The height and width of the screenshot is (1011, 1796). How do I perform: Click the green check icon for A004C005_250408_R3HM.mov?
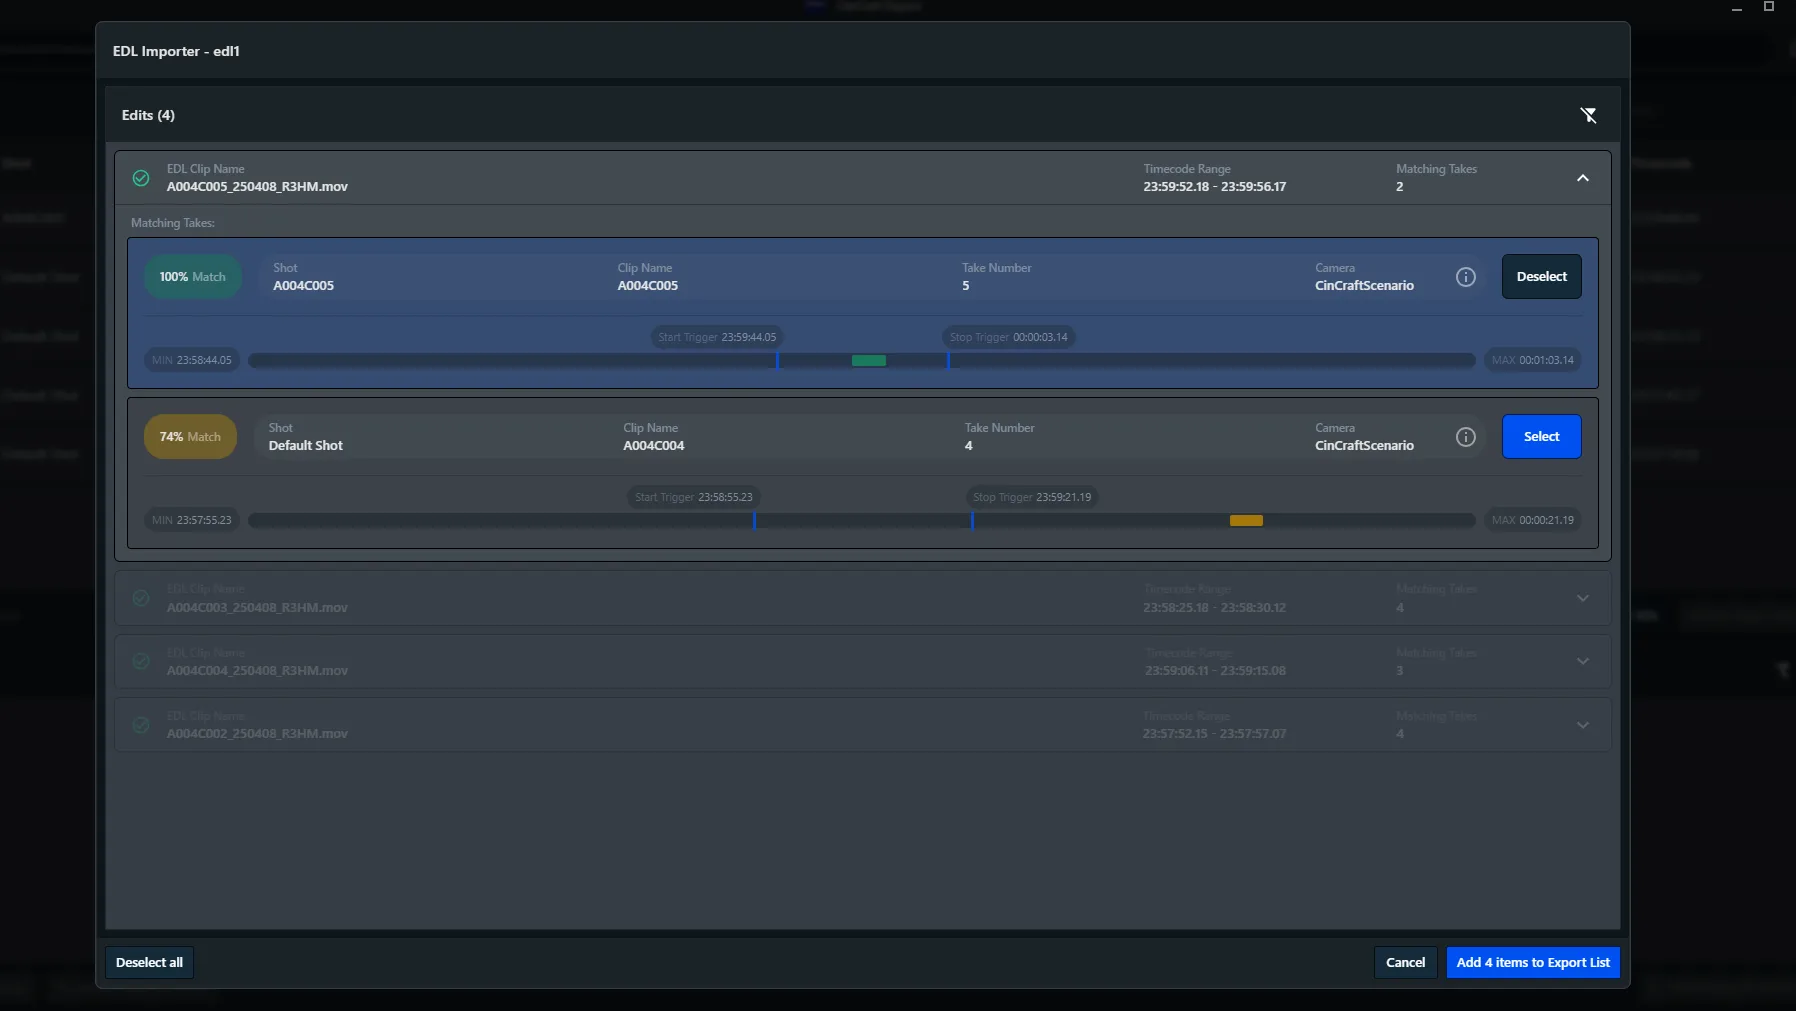pos(141,178)
